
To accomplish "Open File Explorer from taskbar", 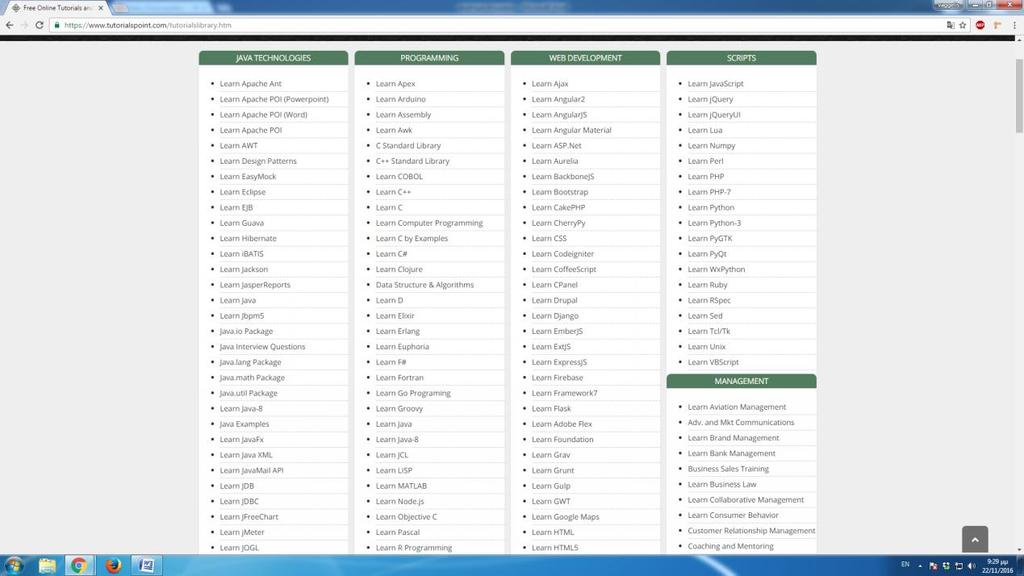I will pyautogui.click(x=47, y=566).
